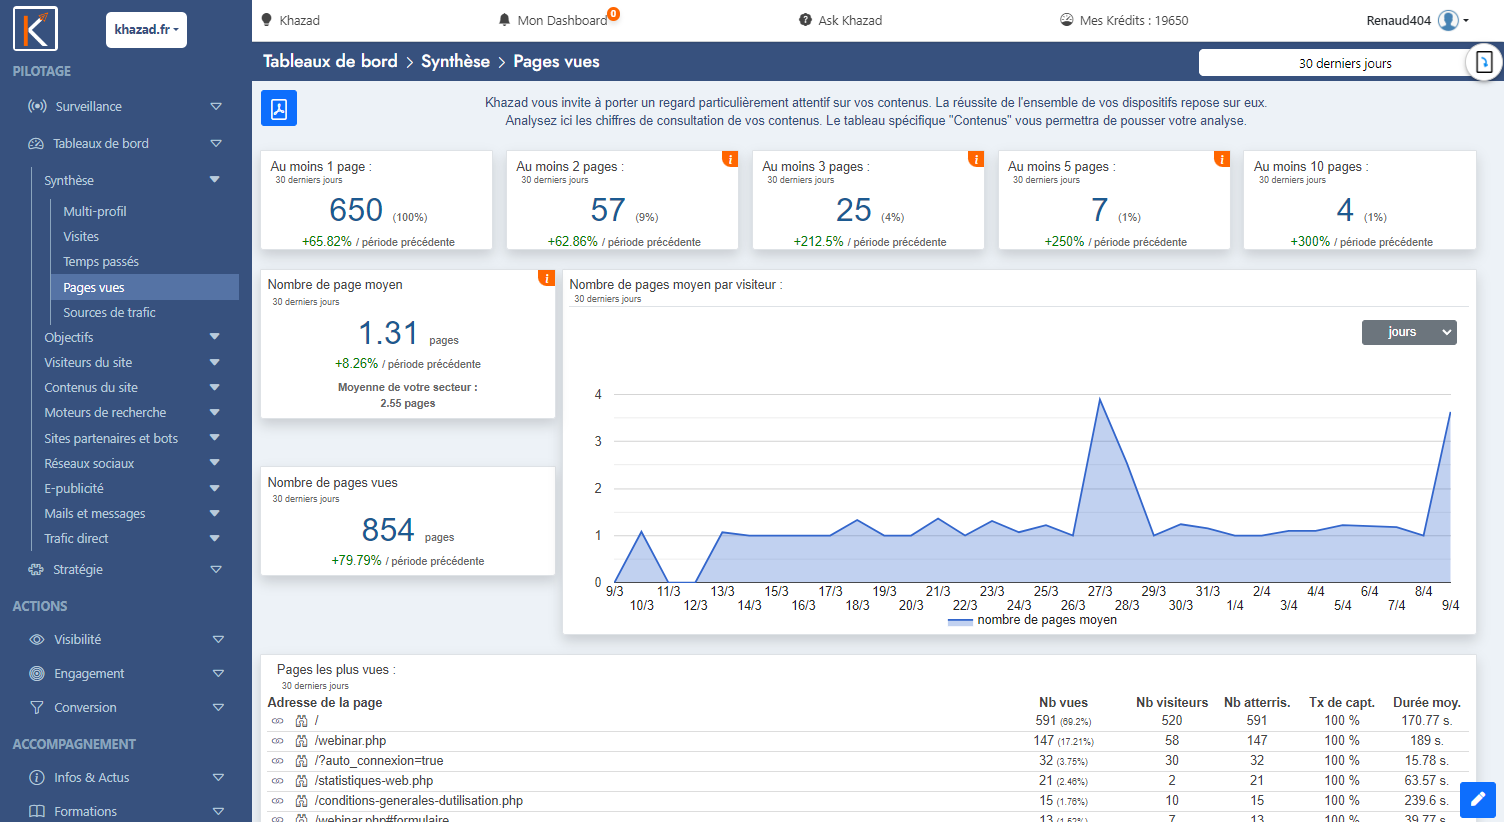Click the date range export icon at top right
The image size is (1504, 822).
click(1484, 62)
